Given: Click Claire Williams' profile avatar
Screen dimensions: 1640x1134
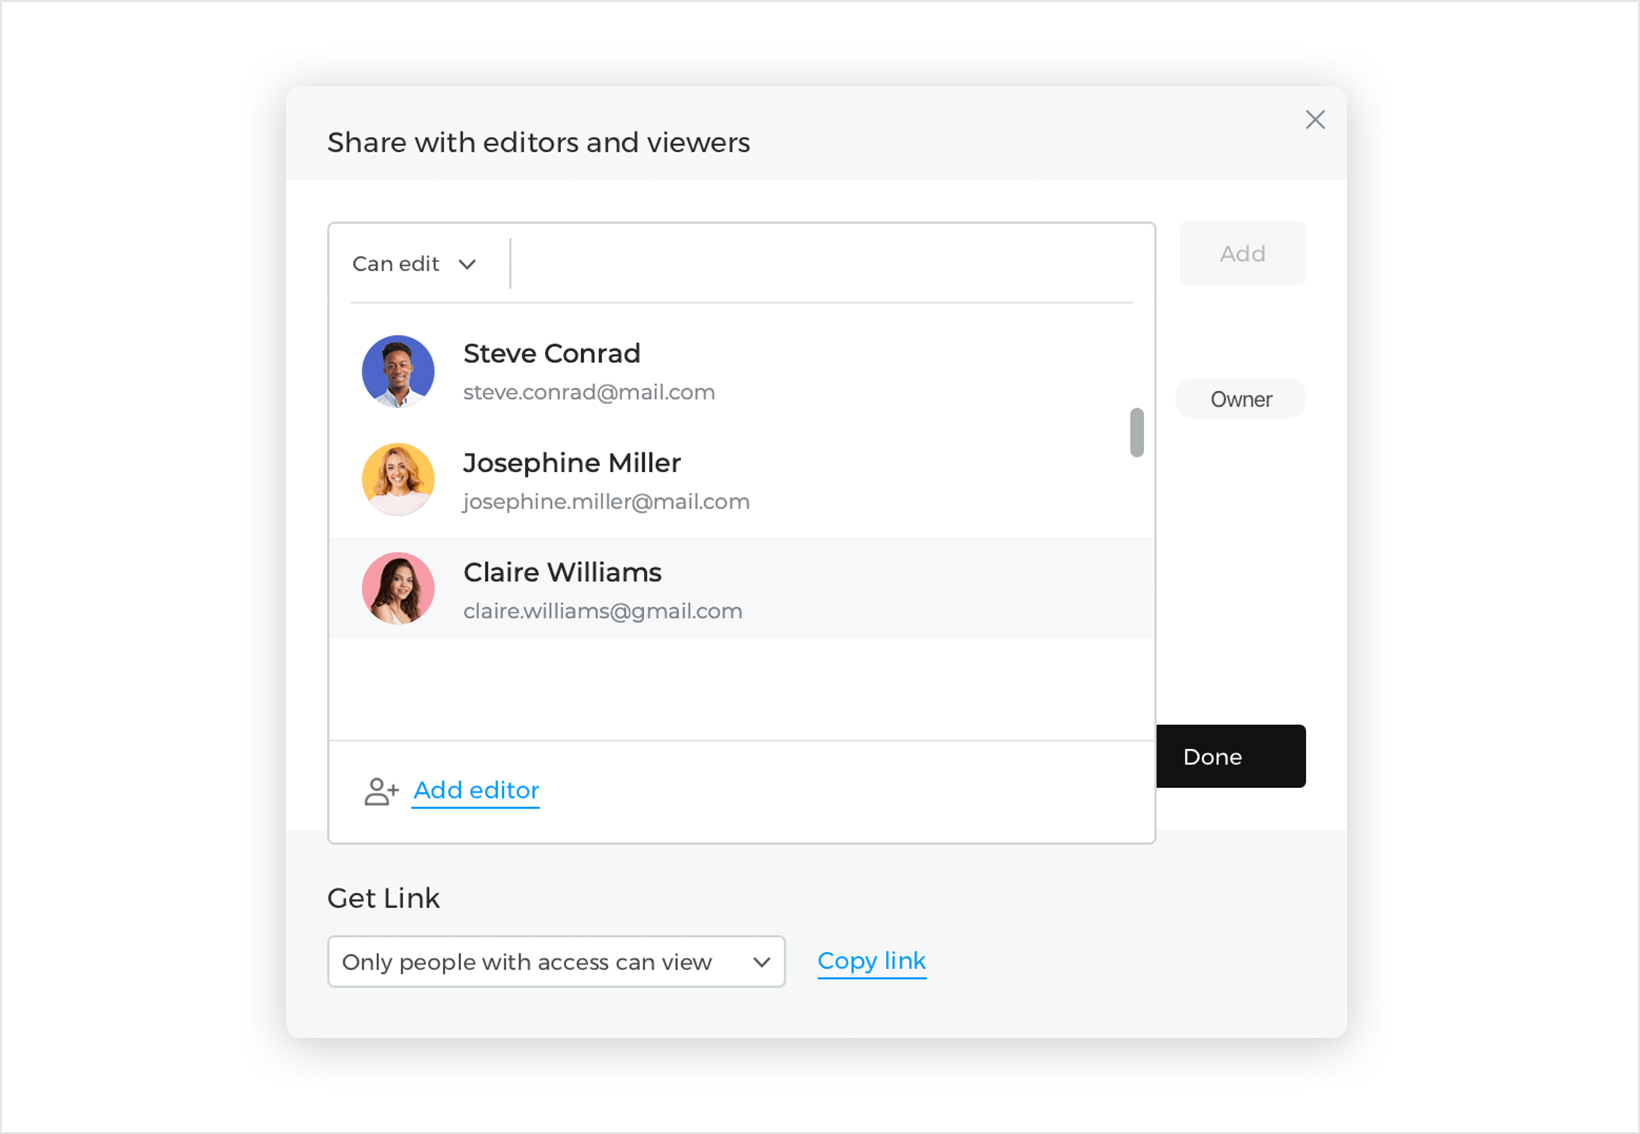Looking at the screenshot, I should coord(398,589).
